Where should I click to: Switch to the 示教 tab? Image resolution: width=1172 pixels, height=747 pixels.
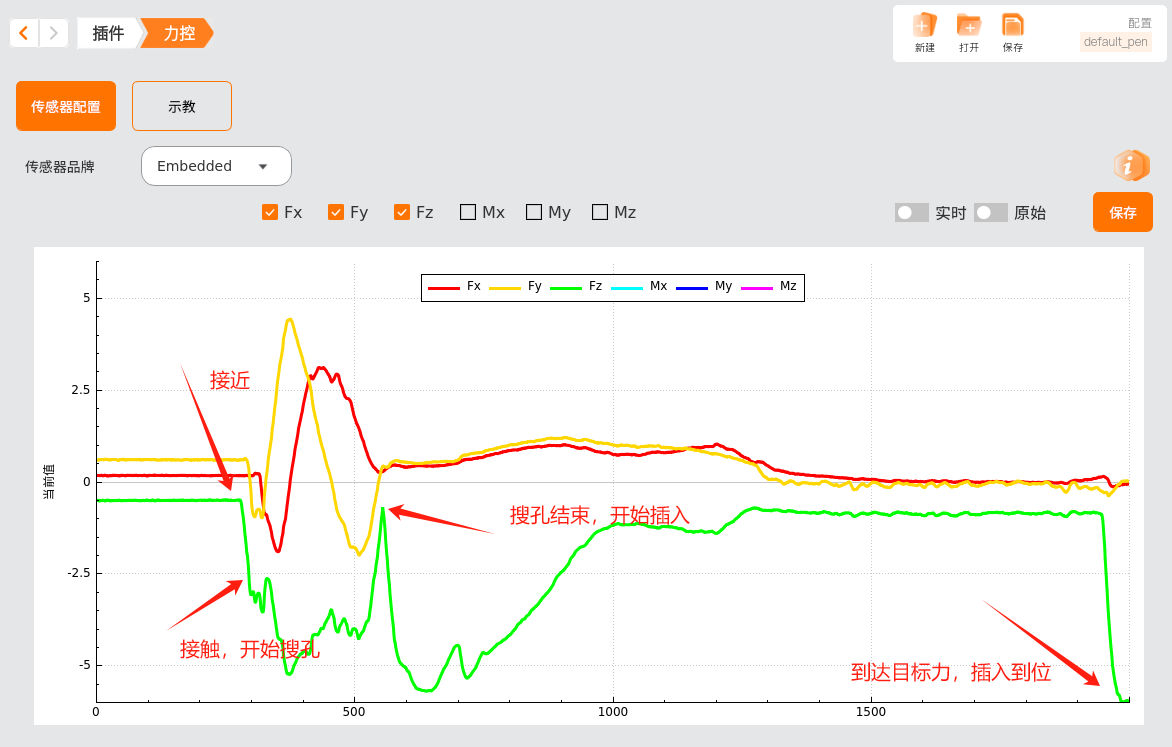coord(182,106)
